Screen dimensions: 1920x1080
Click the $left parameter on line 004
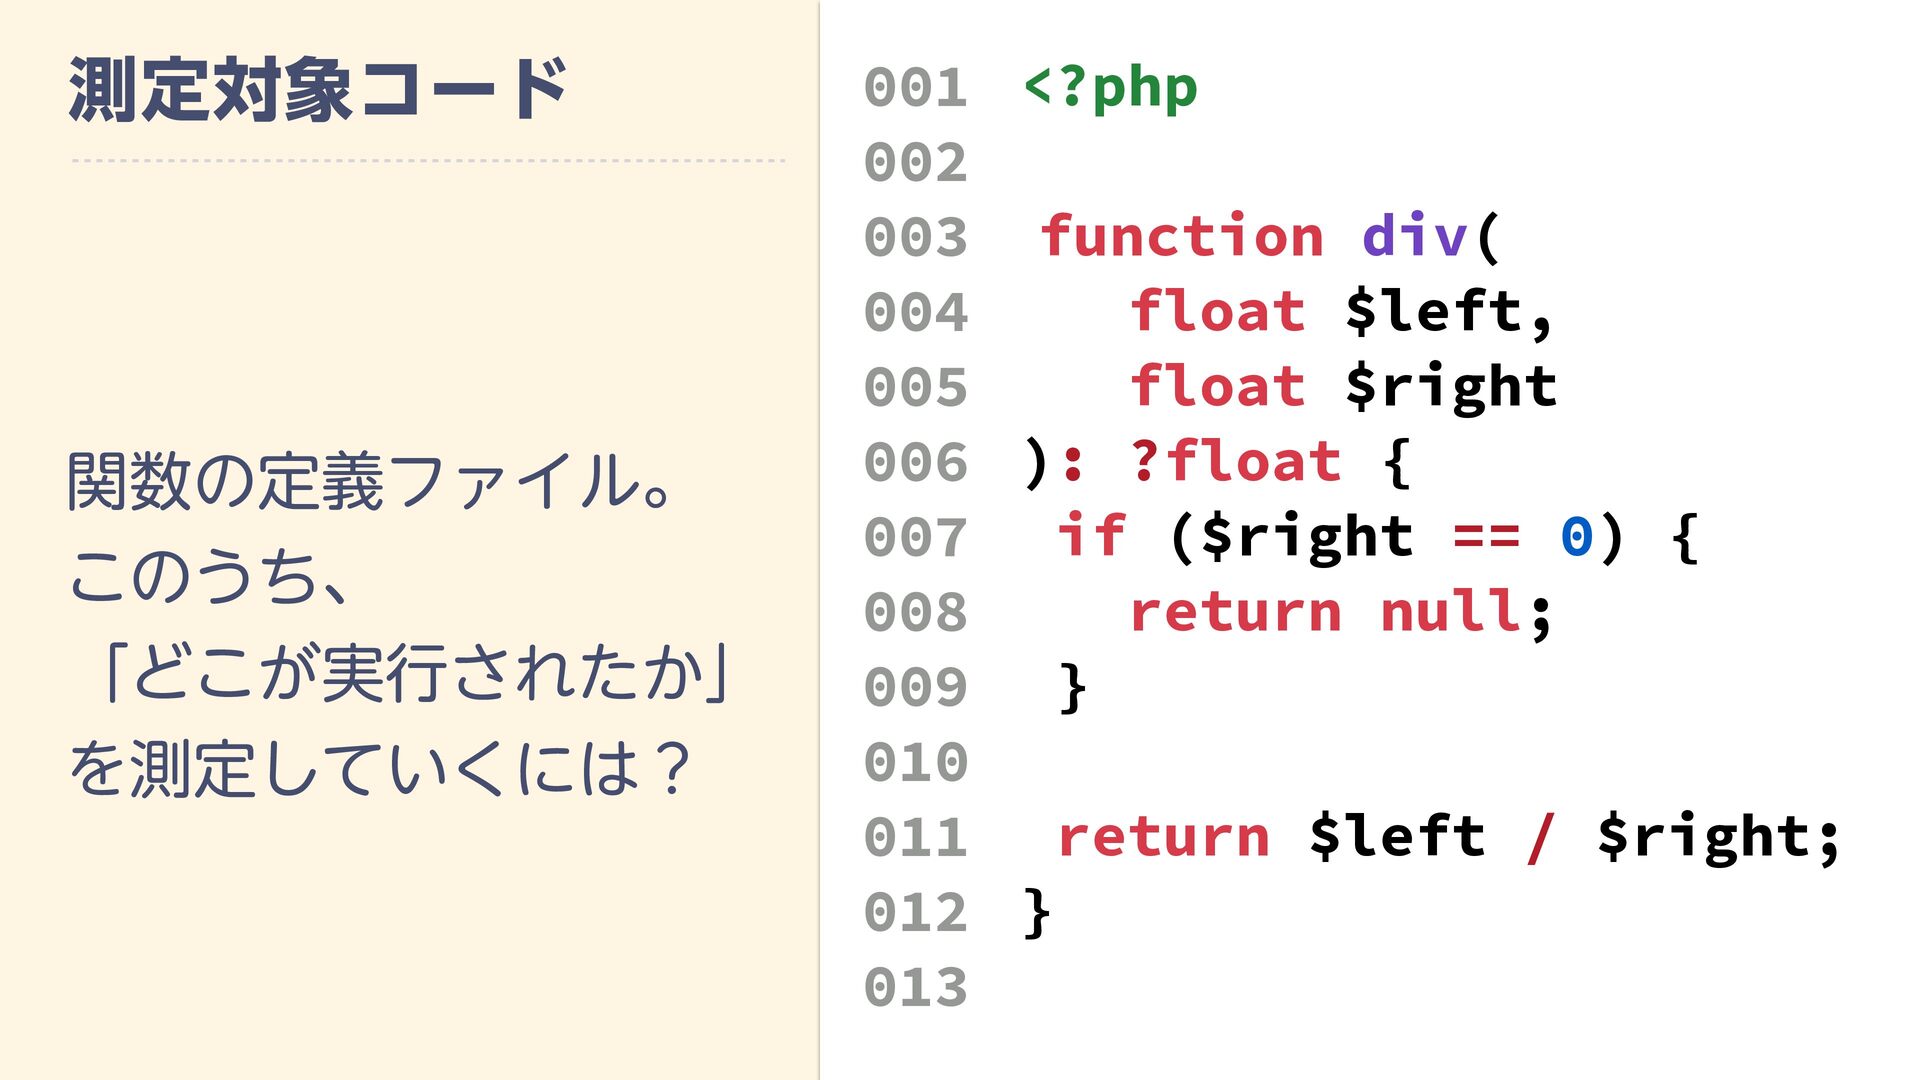1434,312
